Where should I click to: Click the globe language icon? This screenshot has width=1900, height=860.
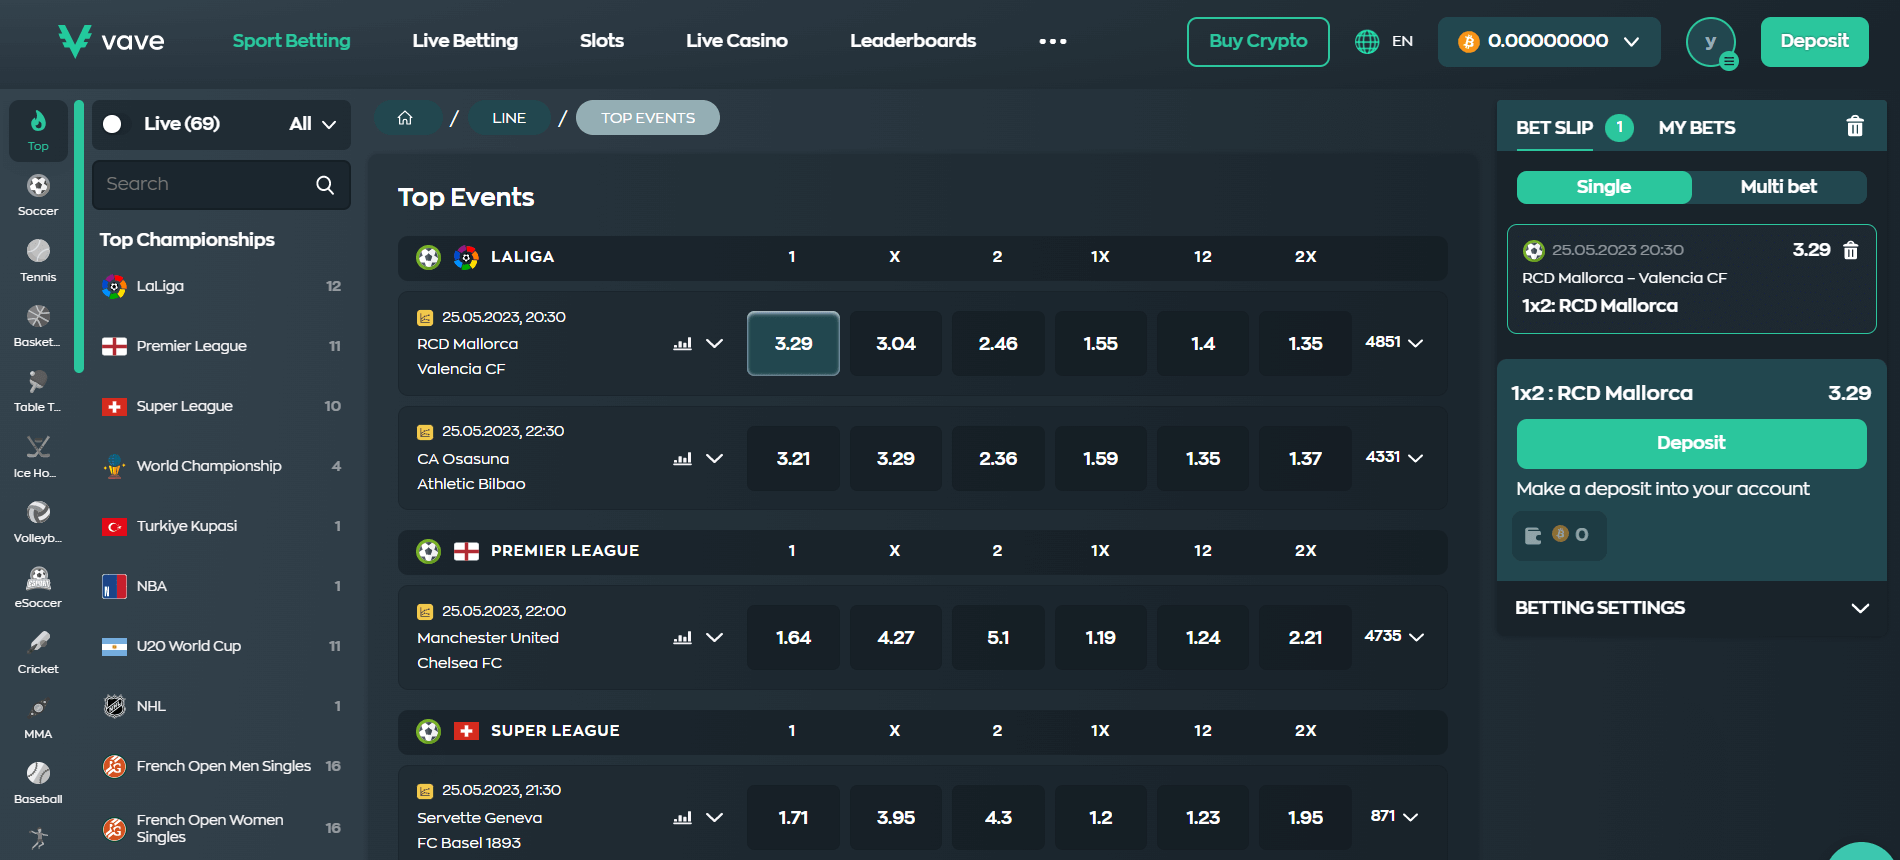pyautogui.click(x=1366, y=41)
